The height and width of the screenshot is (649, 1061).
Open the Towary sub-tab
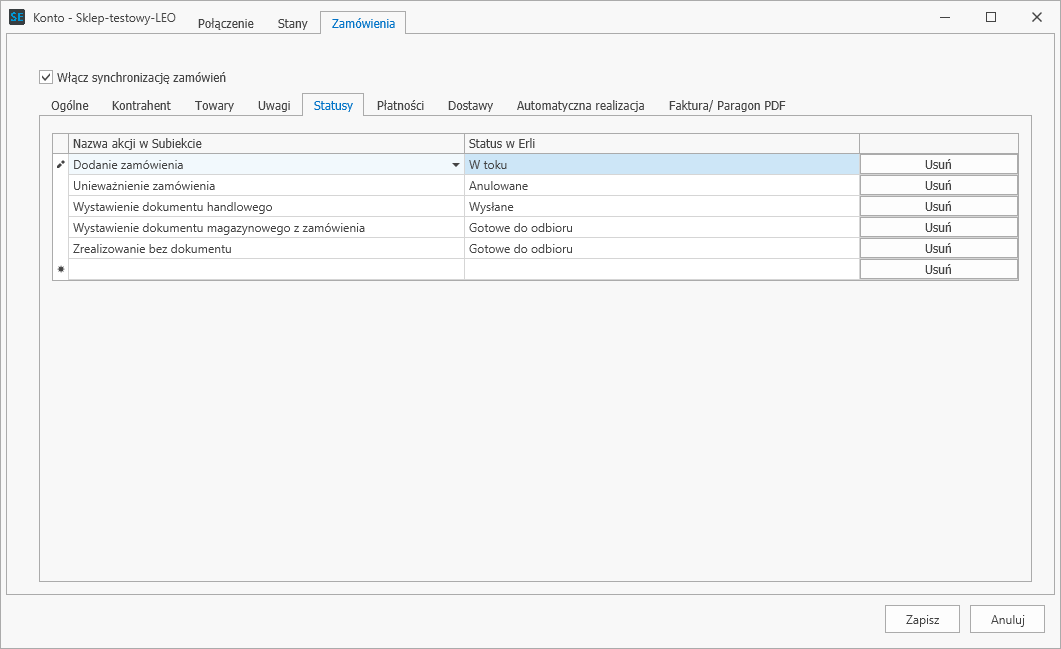tap(215, 106)
